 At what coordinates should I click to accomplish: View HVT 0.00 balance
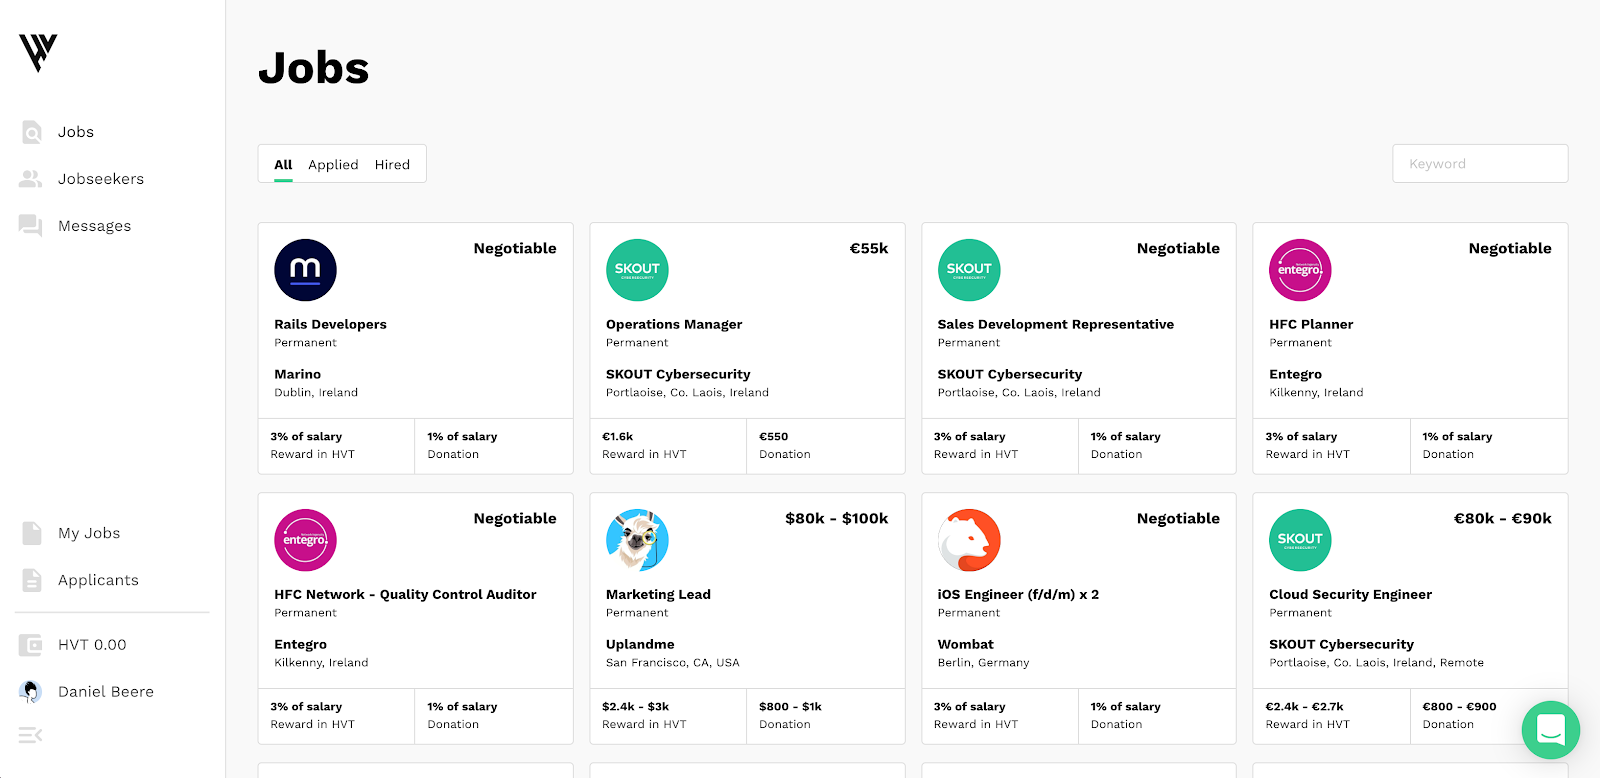pyautogui.click(x=92, y=645)
